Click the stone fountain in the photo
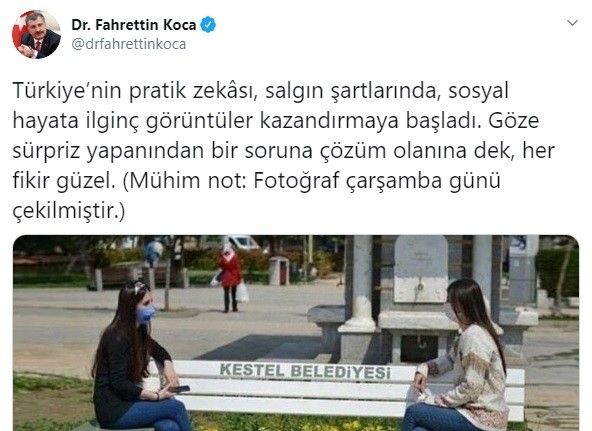The width and height of the screenshot is (592, 431). tap(421, 298)
